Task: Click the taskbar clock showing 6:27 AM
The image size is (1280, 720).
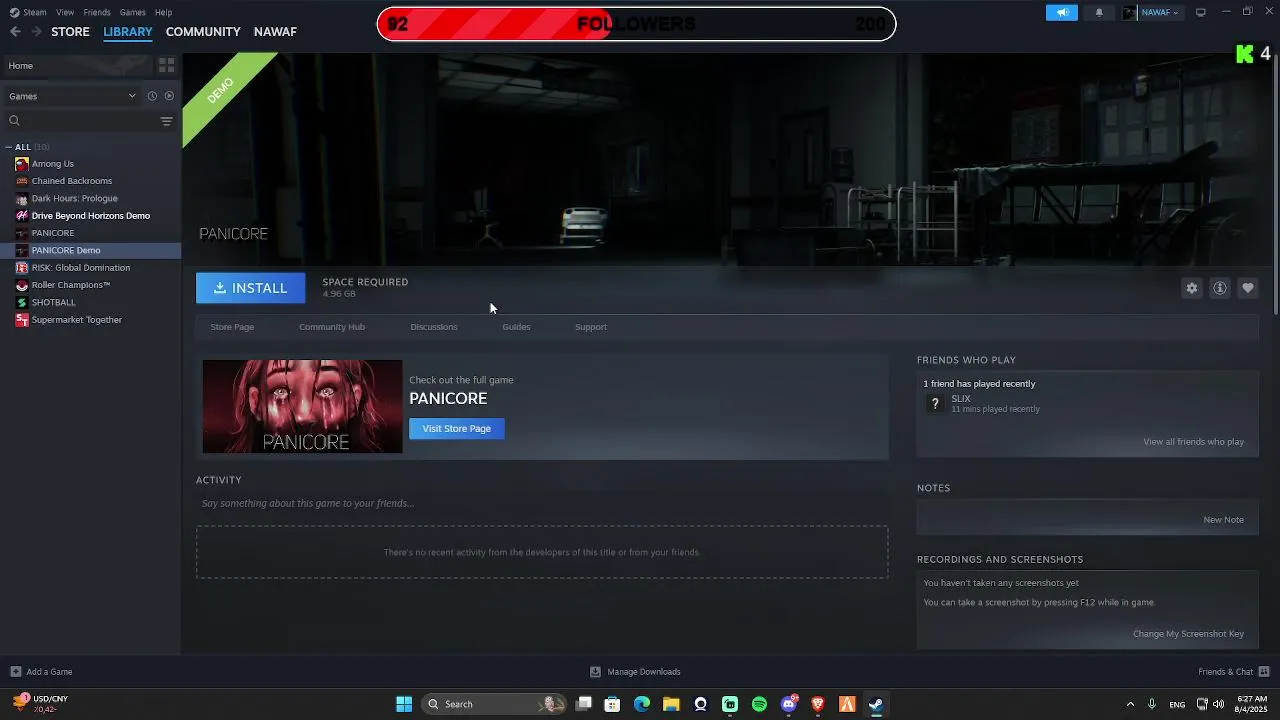Action: (1251, 704)
